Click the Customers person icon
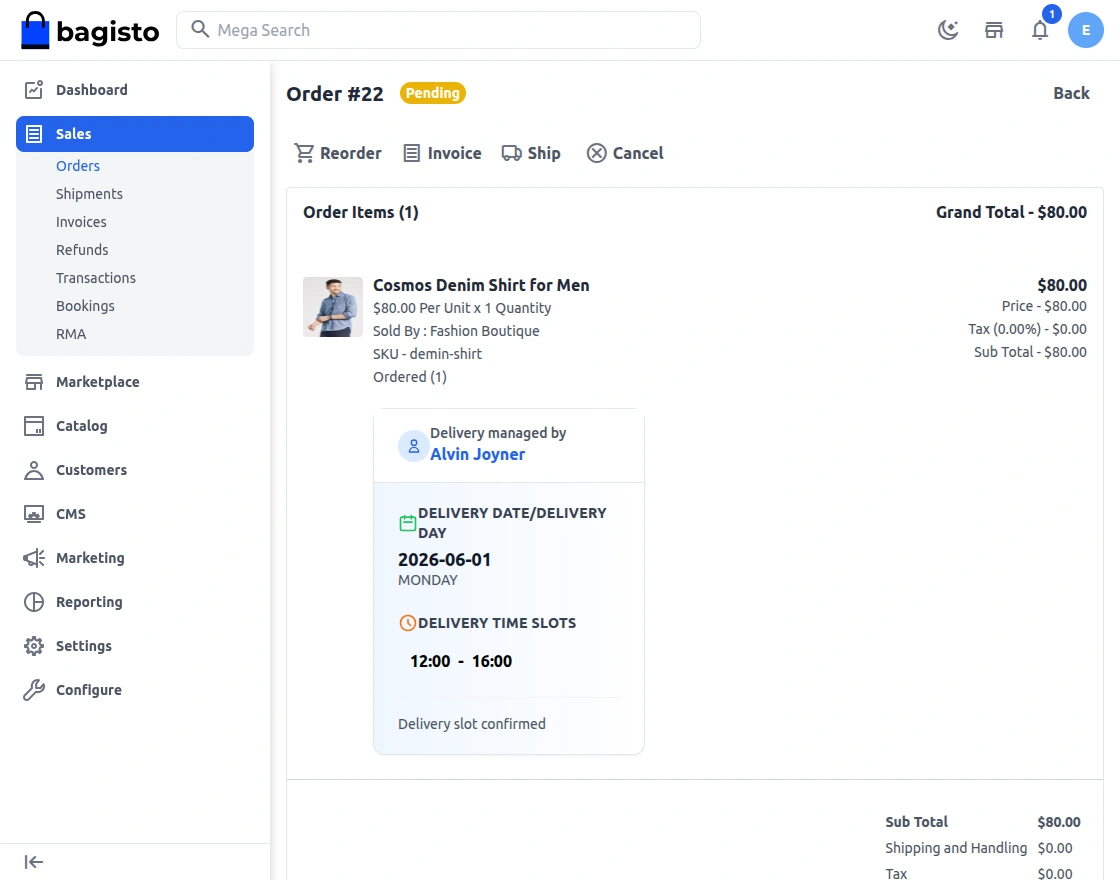 click(34, 470)
